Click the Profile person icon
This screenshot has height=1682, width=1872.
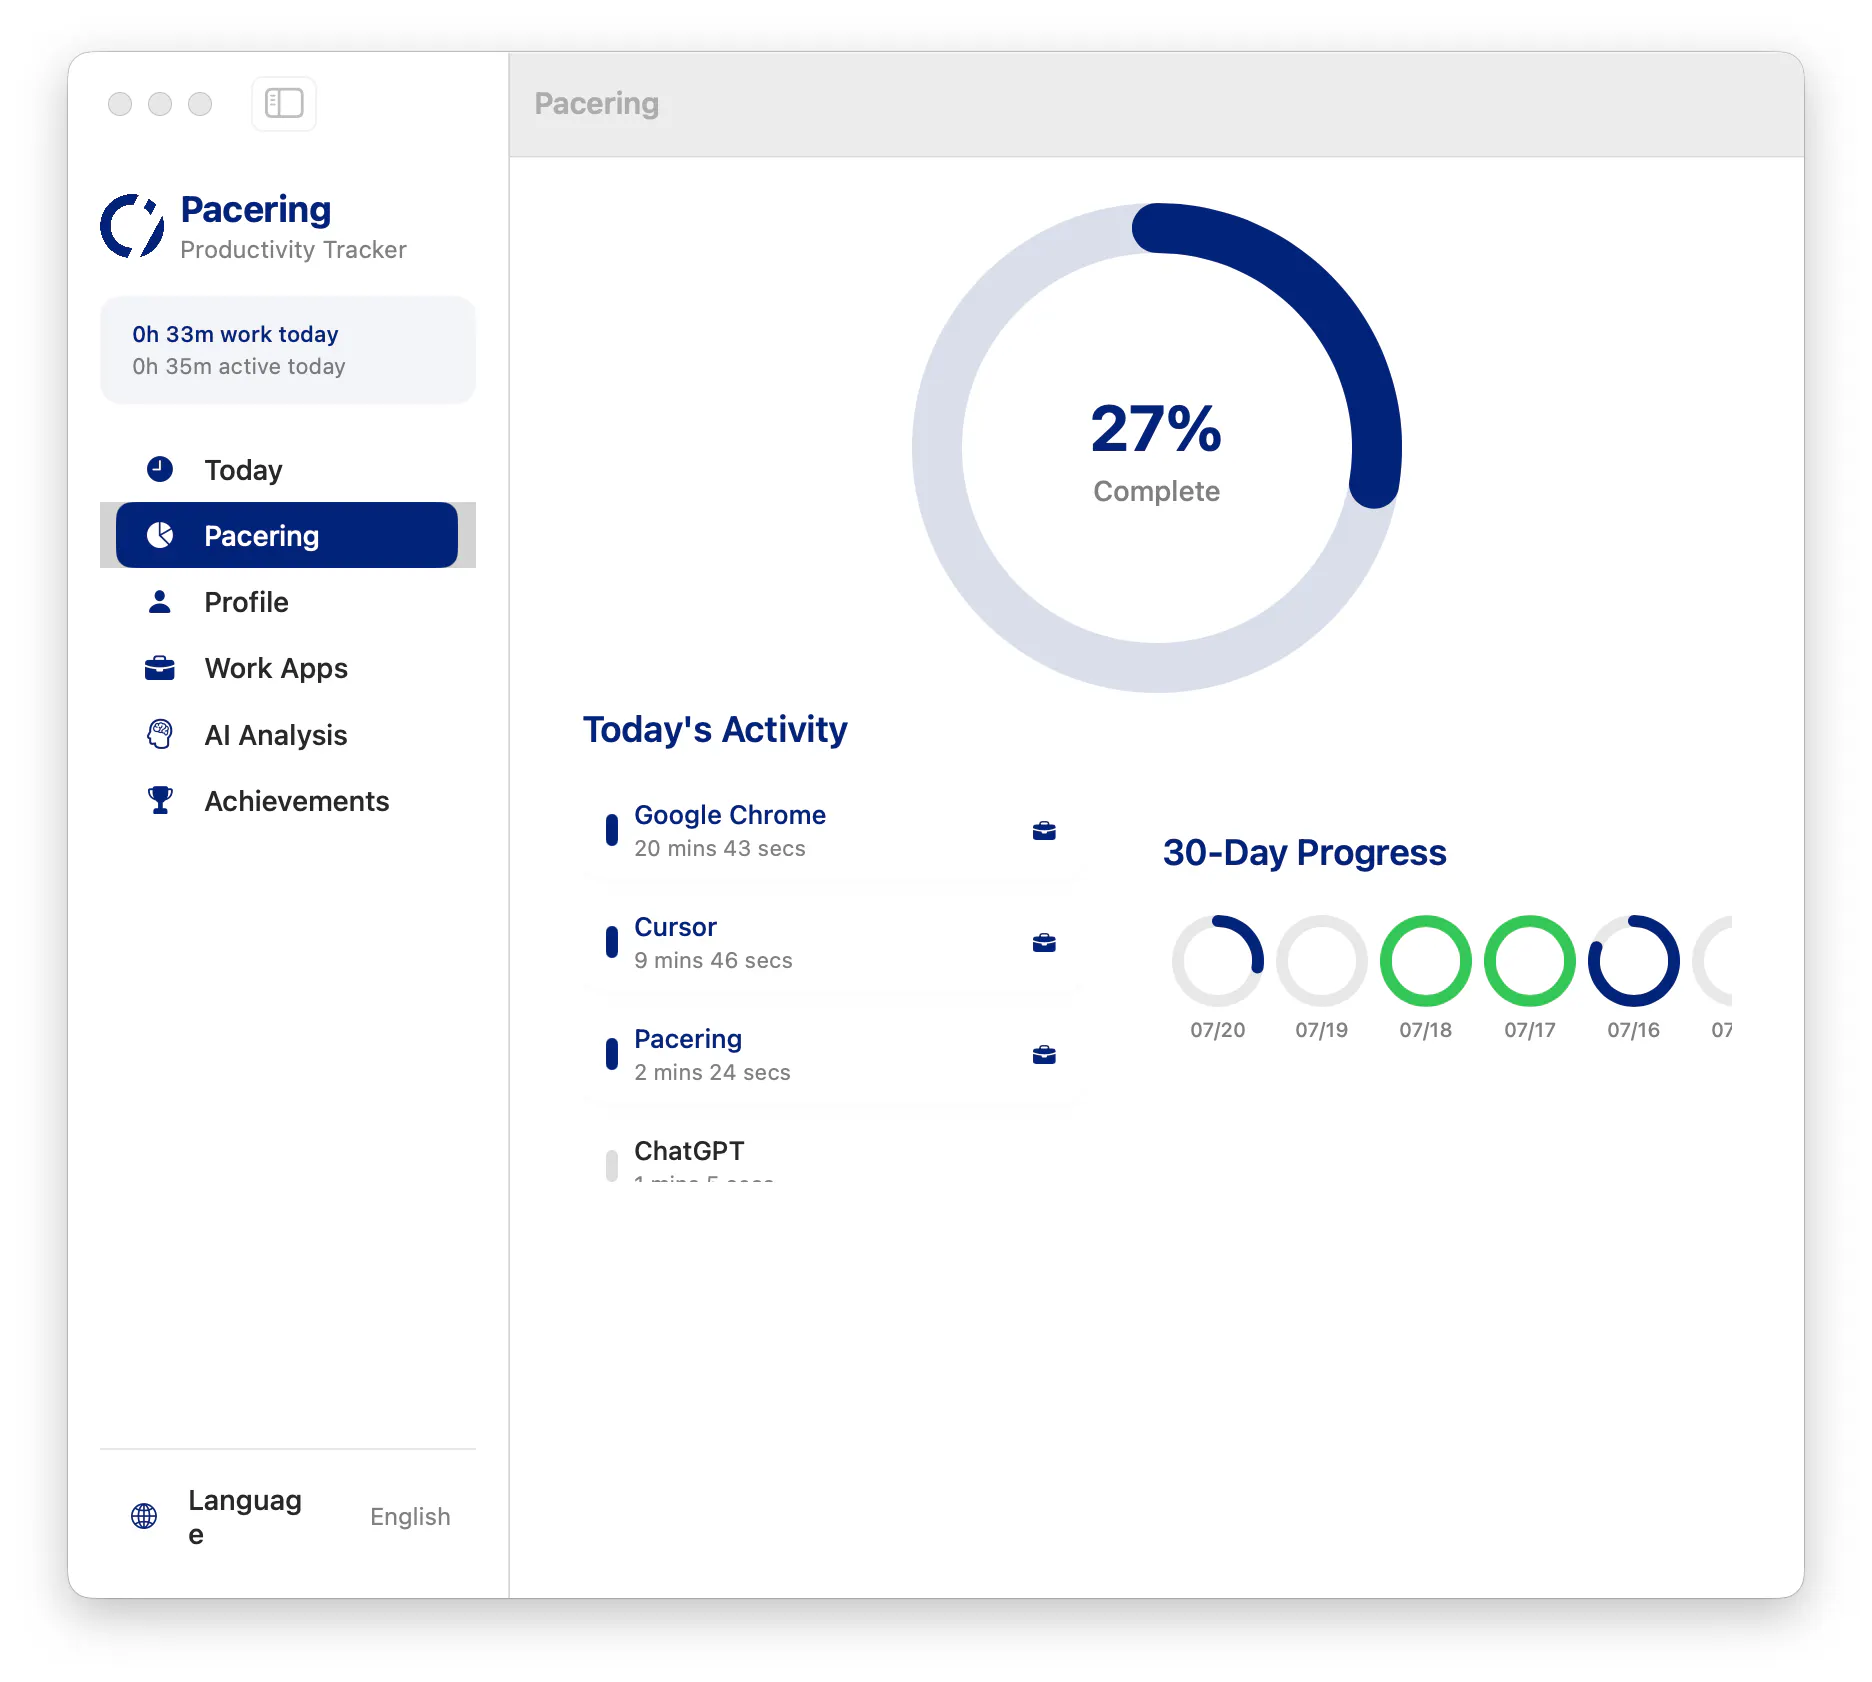tap(160, 601)
